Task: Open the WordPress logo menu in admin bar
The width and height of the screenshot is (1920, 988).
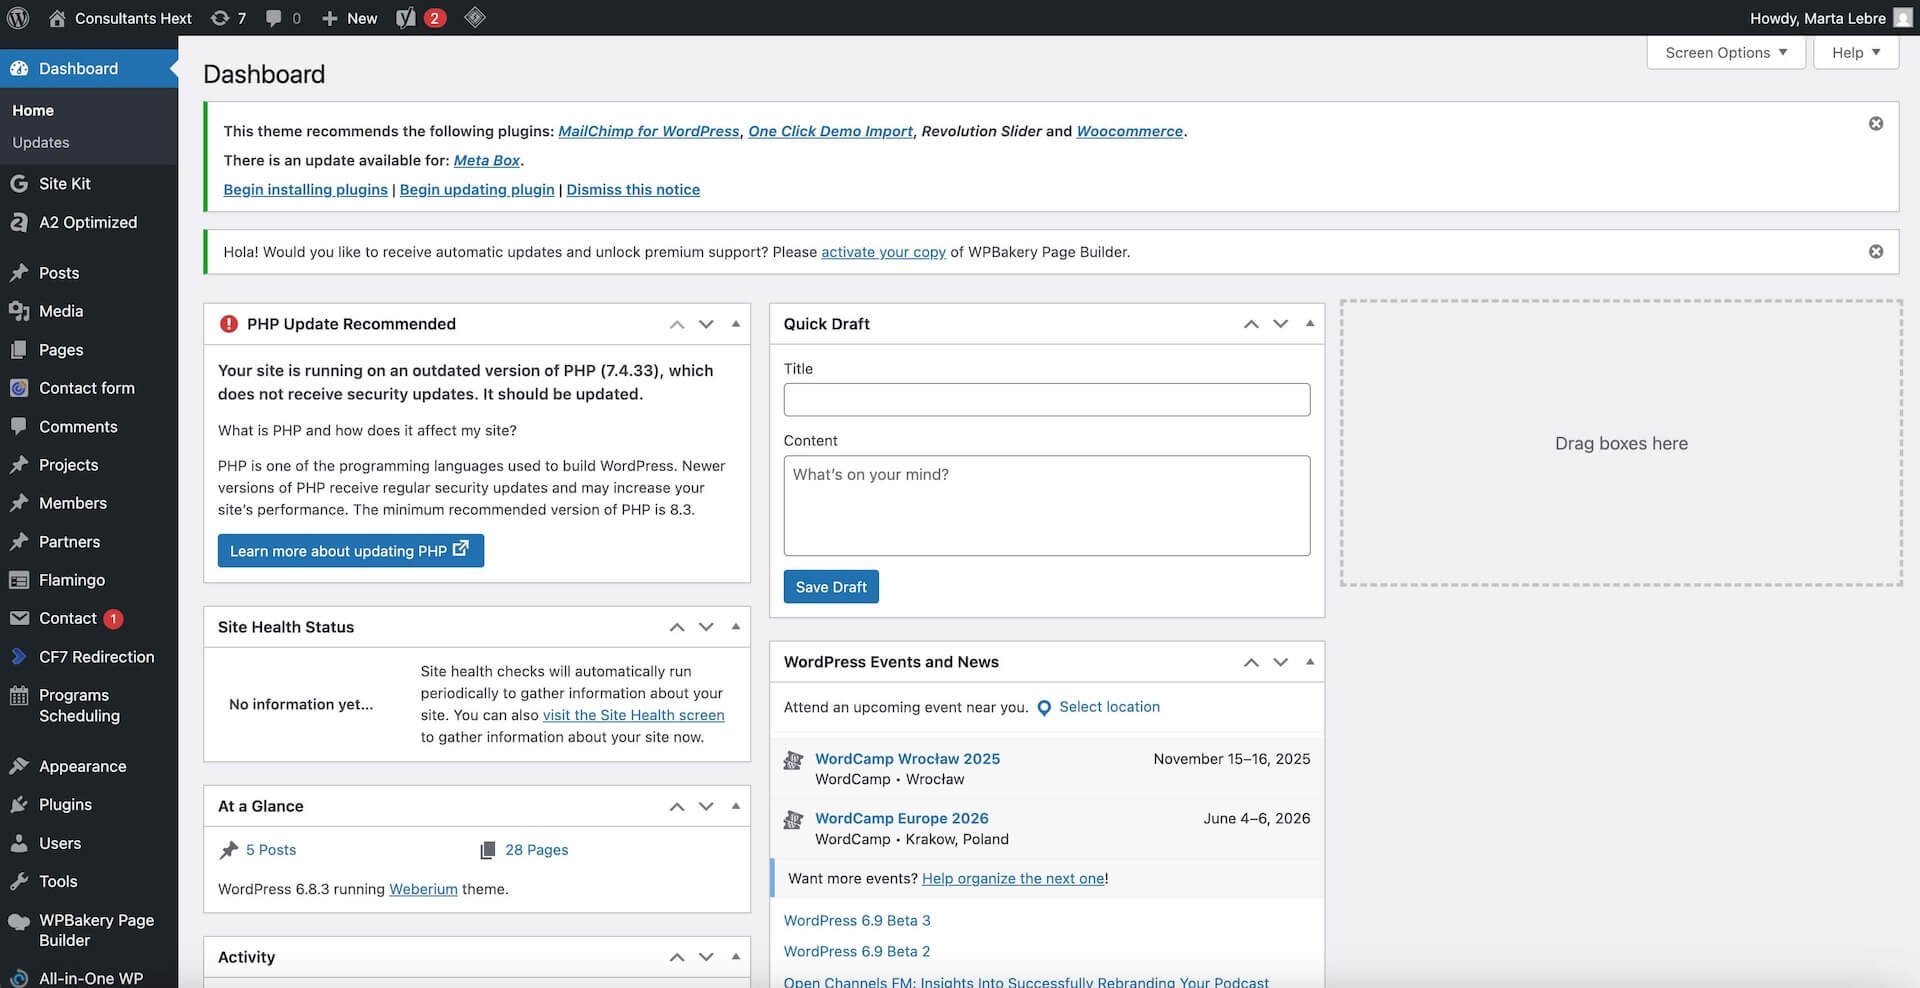Action: tap(18, 17)
